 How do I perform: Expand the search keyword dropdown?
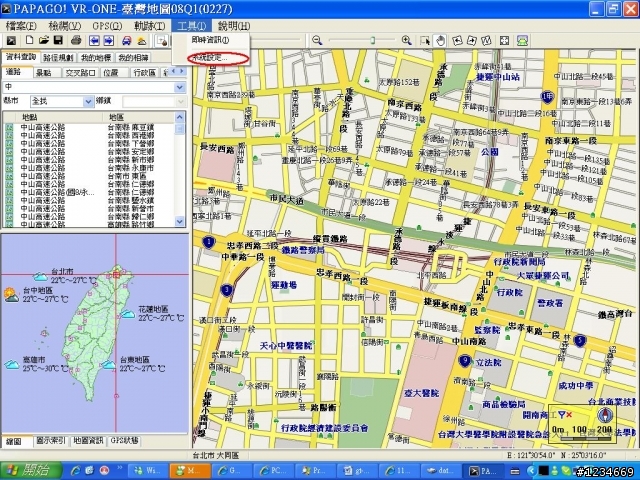click(x=180, y=87)
